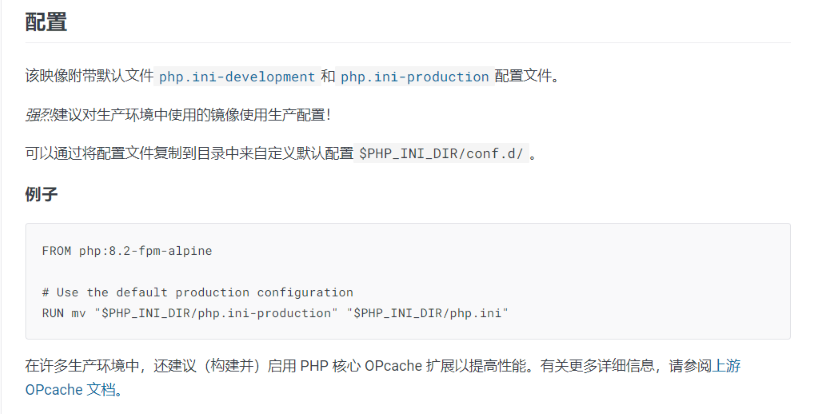
Task: Click the FROM keyword in code block
Action: [x=57, y=251]
